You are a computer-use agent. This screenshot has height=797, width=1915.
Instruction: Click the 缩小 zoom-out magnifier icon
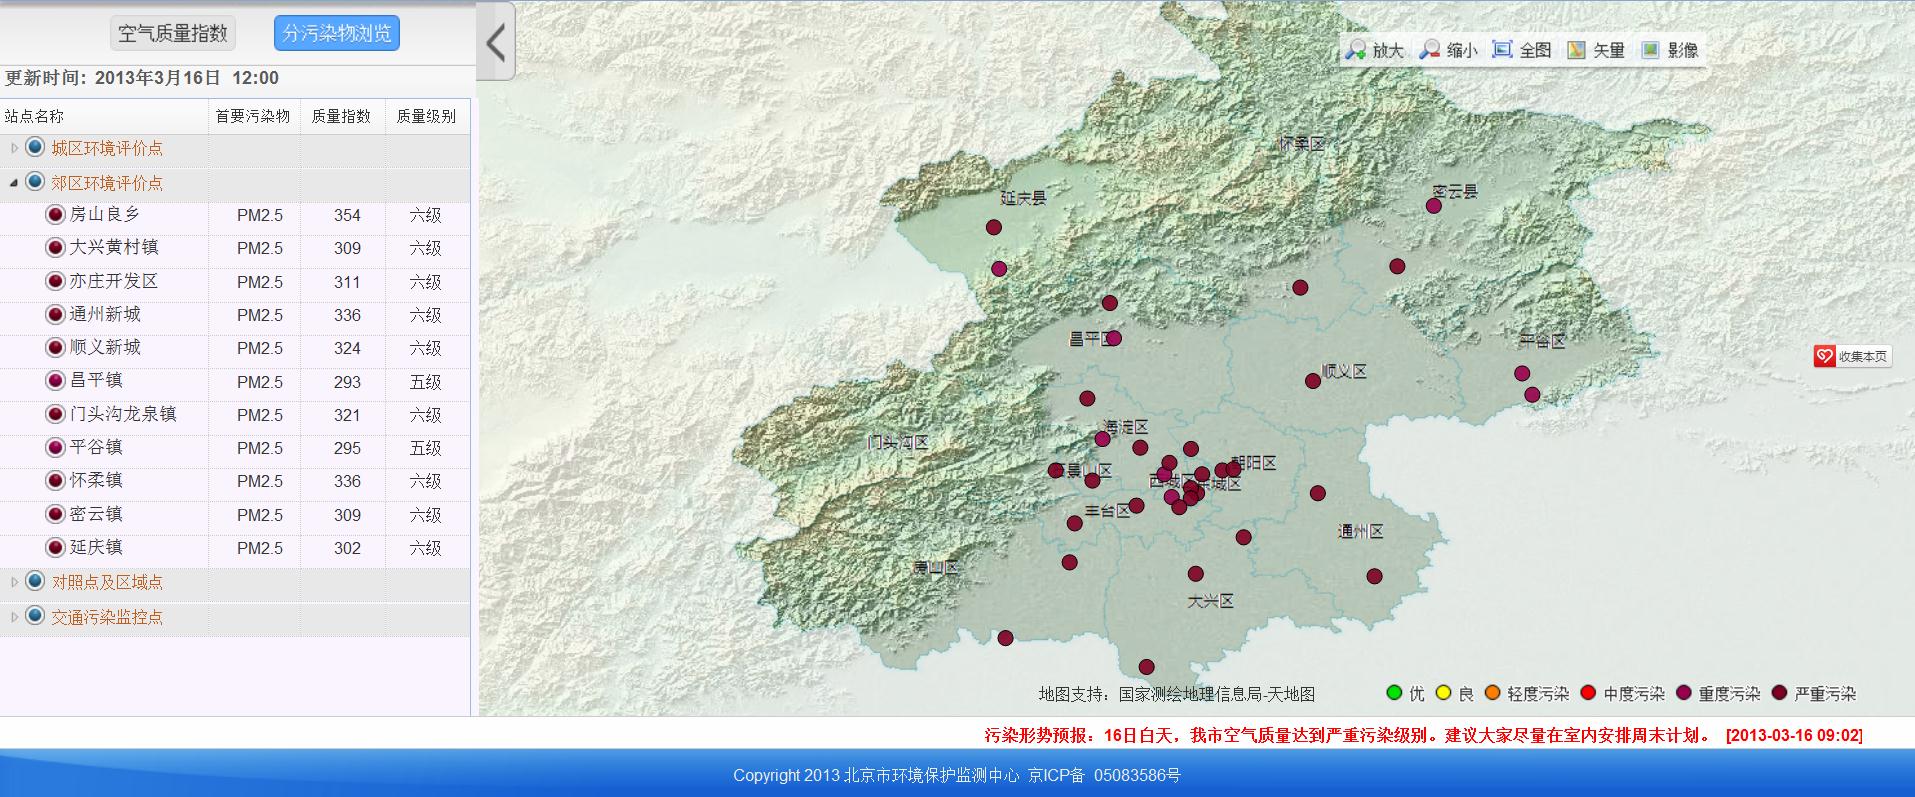(1431, 50)
